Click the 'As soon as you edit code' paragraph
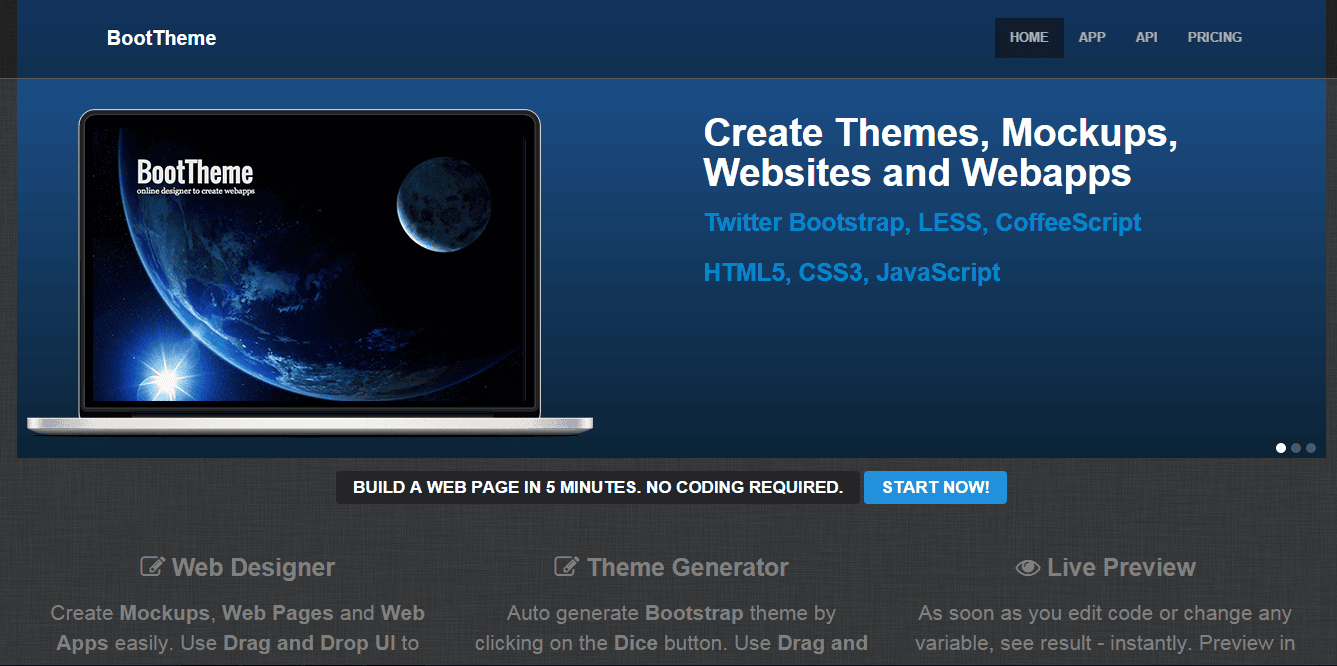The width and height of the screenshot is (1337, 666). point(1106,628)
